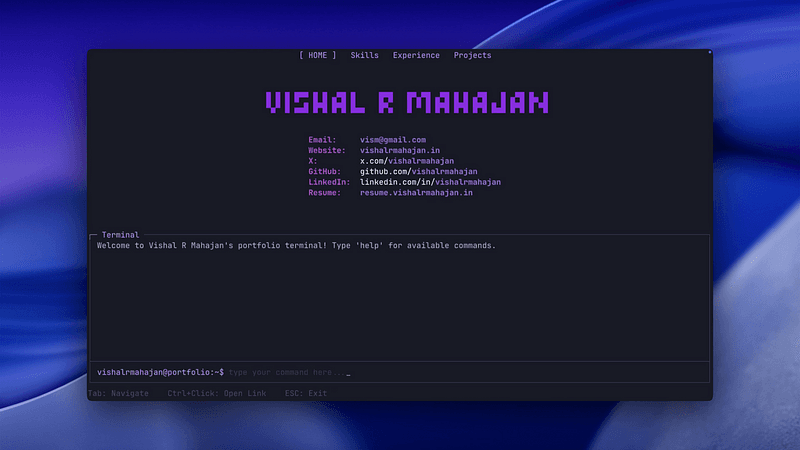Open the linkedin.com/in/vishalrmahajan link
Image resolution: width=800 pixels, height=450 pixels.
[x=430, y=182]
